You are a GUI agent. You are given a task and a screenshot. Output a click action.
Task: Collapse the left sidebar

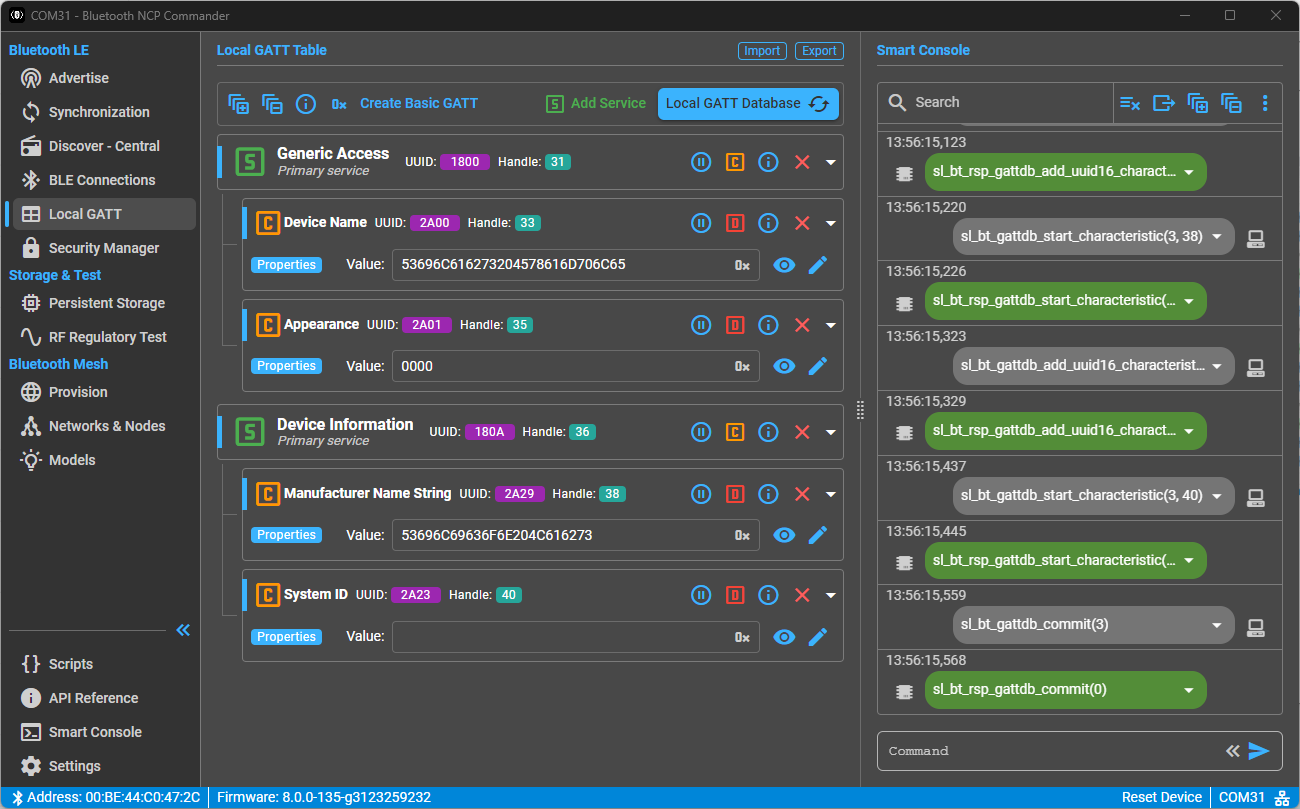183,630
